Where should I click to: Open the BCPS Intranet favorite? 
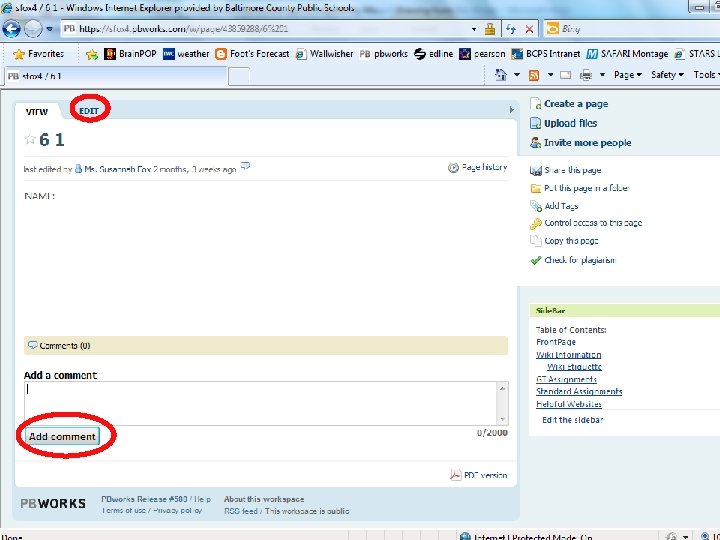pos(546,54)
